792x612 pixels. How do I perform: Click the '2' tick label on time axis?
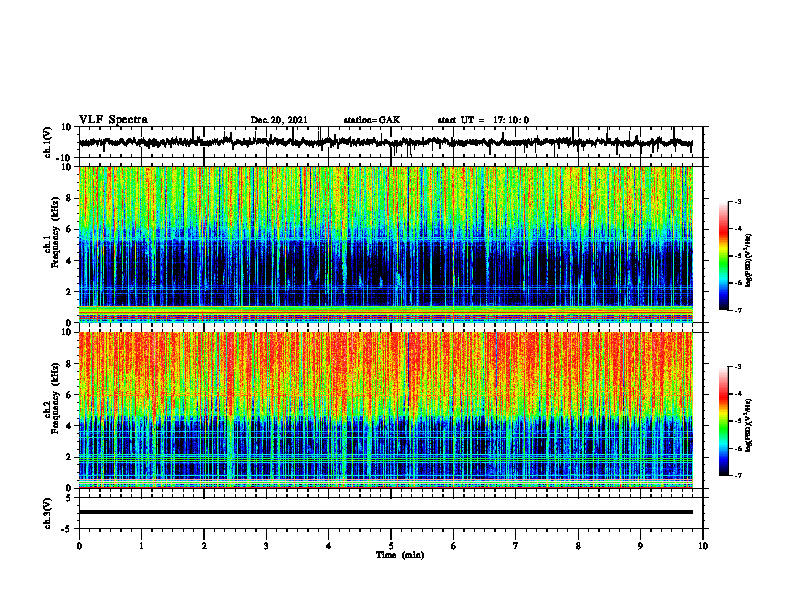(x=204, y=546)
